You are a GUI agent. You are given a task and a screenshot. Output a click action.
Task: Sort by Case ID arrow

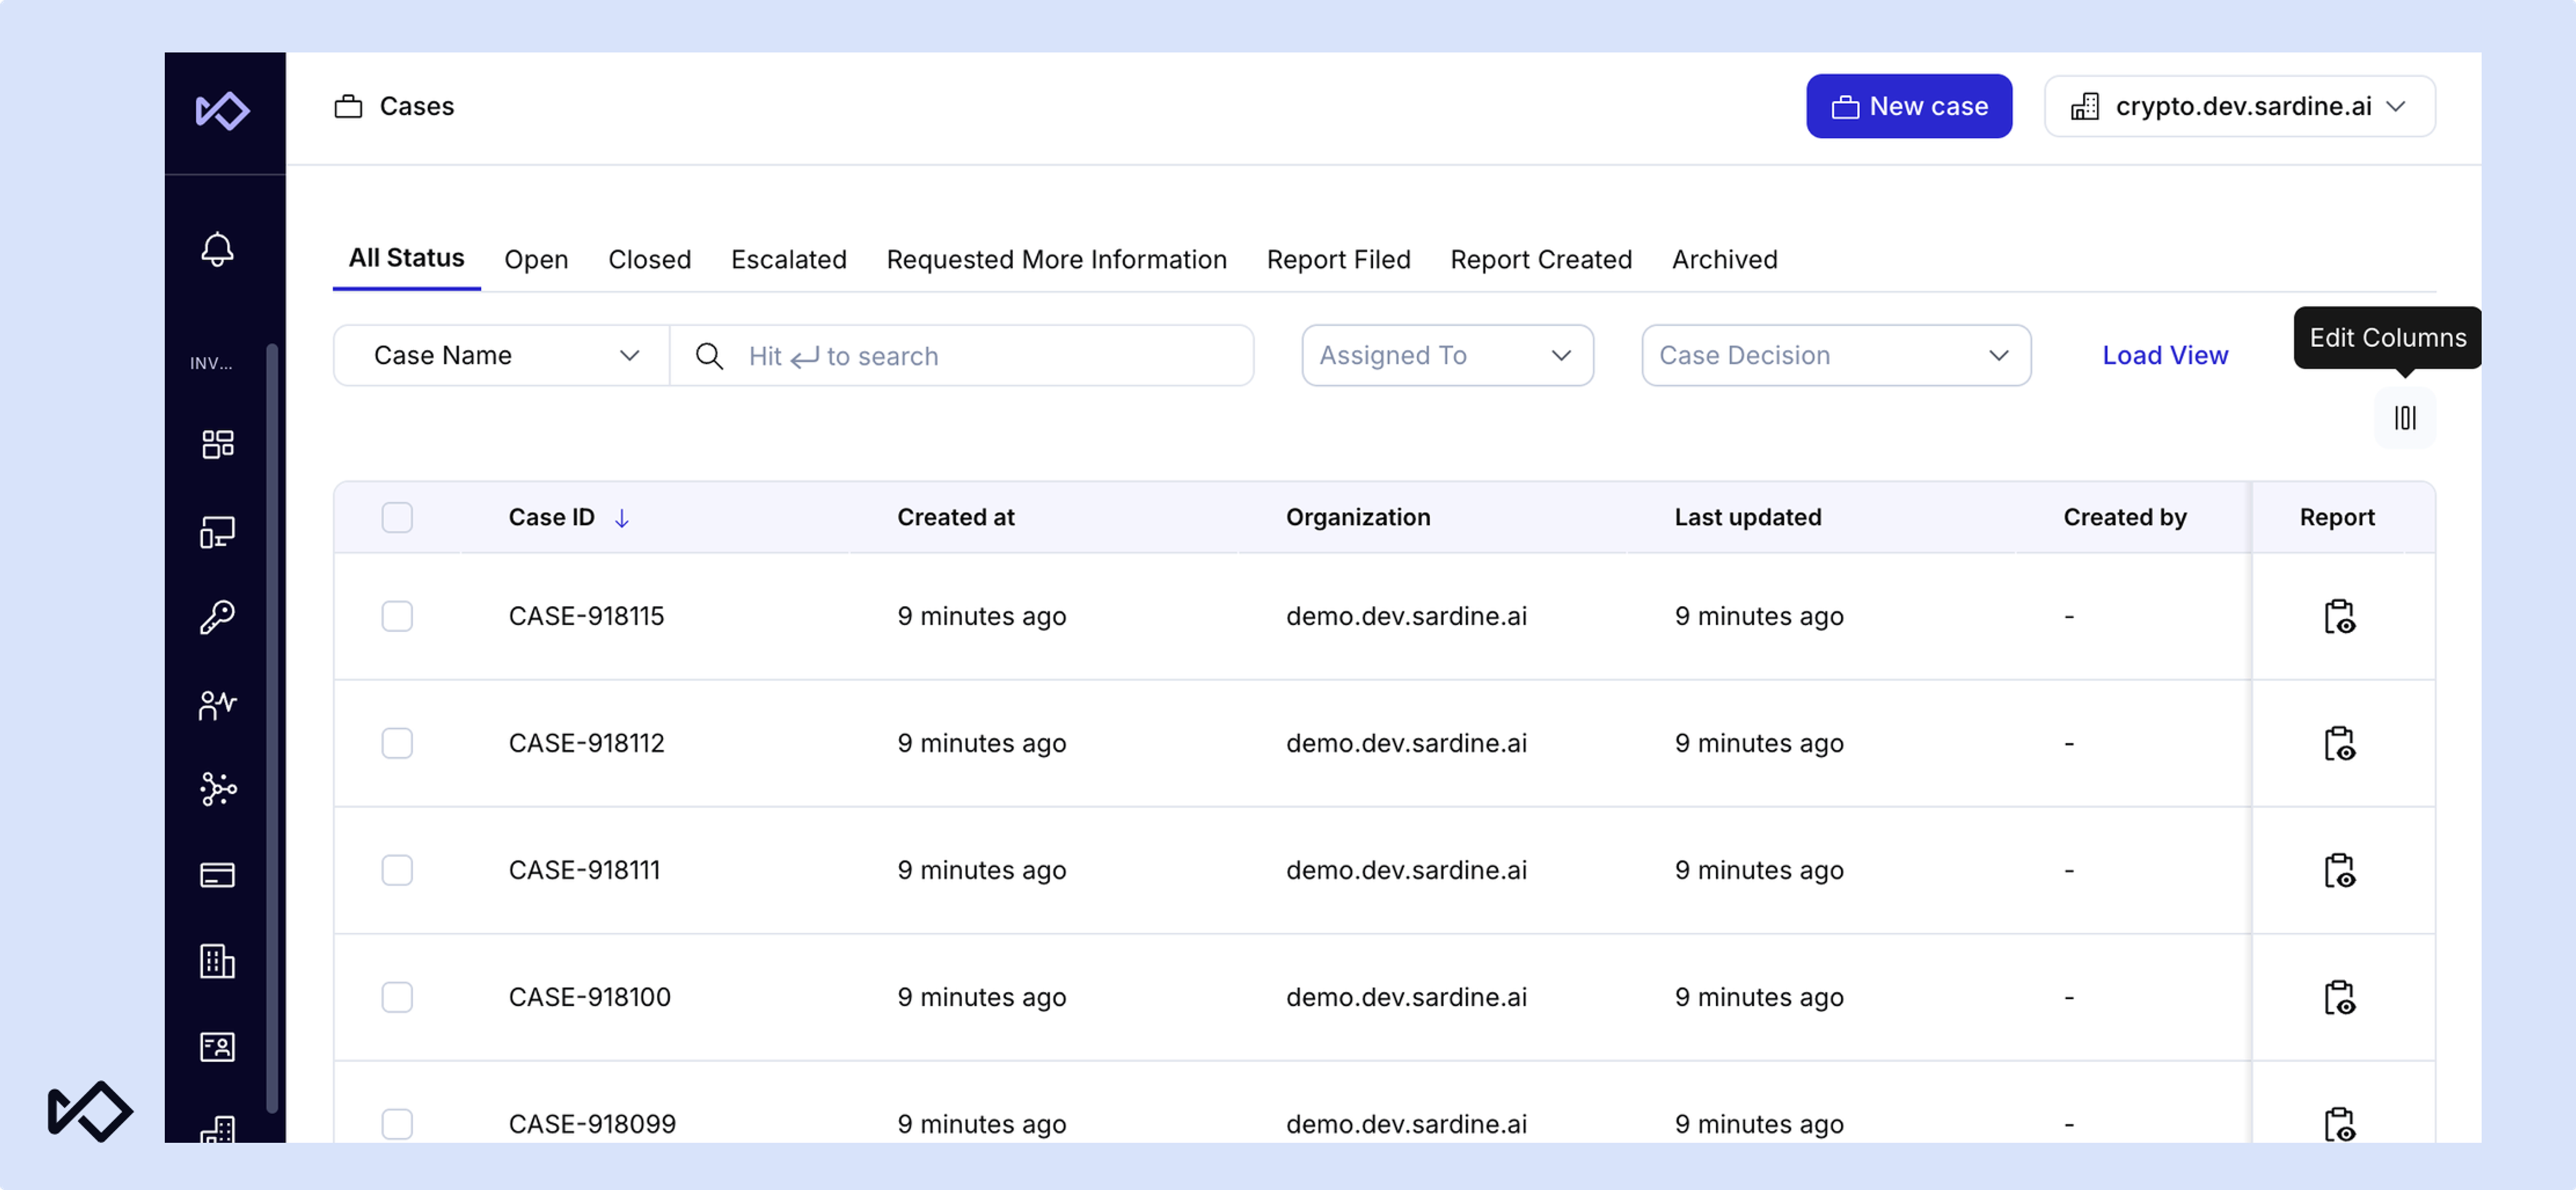tap(621, 518)
